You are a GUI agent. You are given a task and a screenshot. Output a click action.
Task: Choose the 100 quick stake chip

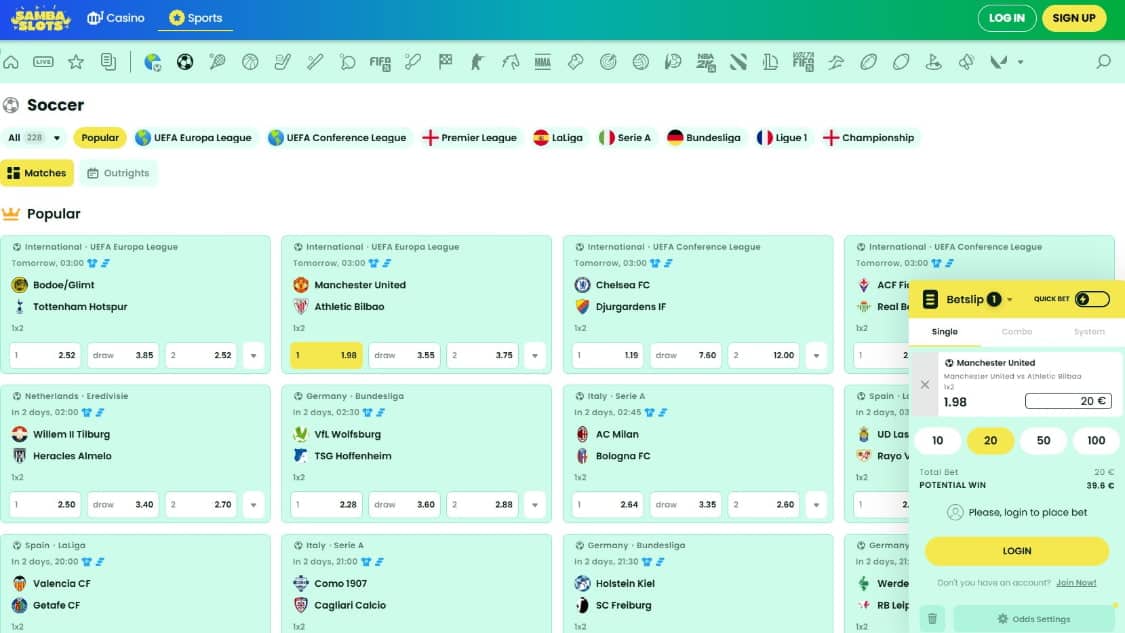pos(1096,441)
